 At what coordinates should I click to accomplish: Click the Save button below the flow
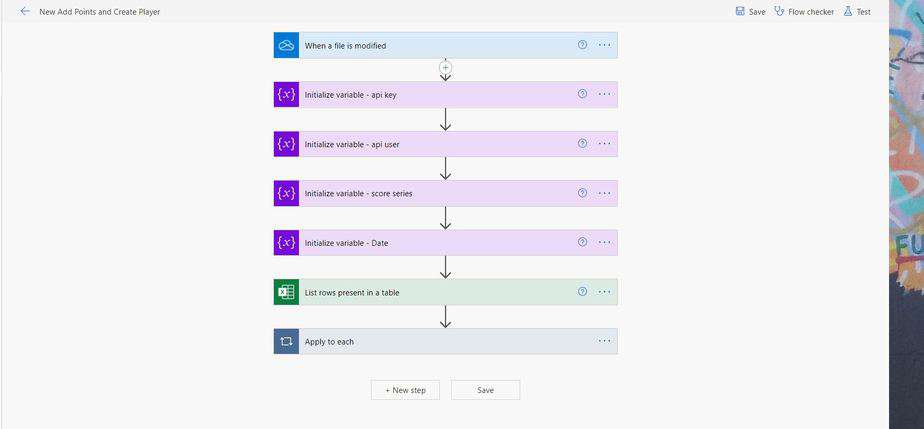(486, 390)
